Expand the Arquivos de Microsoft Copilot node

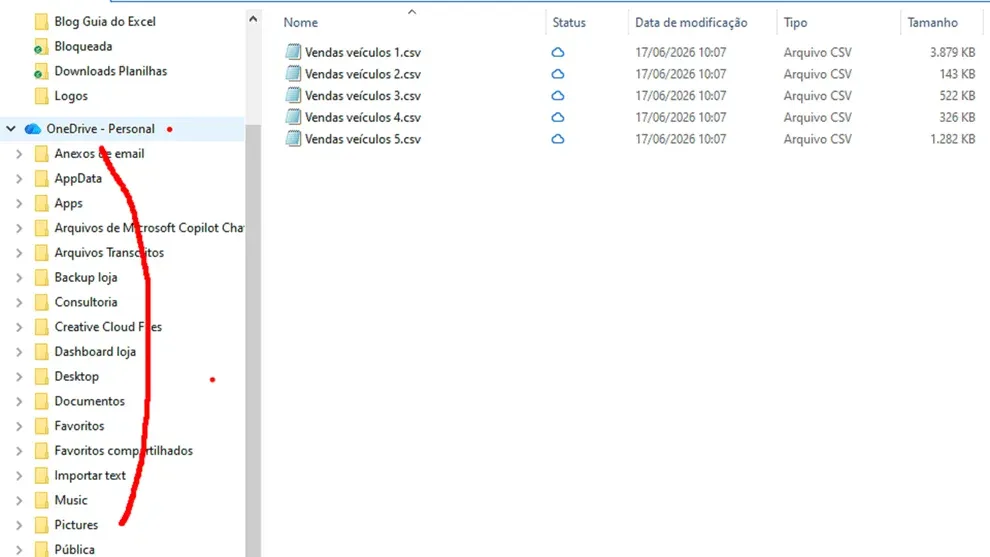coord(19,228)
